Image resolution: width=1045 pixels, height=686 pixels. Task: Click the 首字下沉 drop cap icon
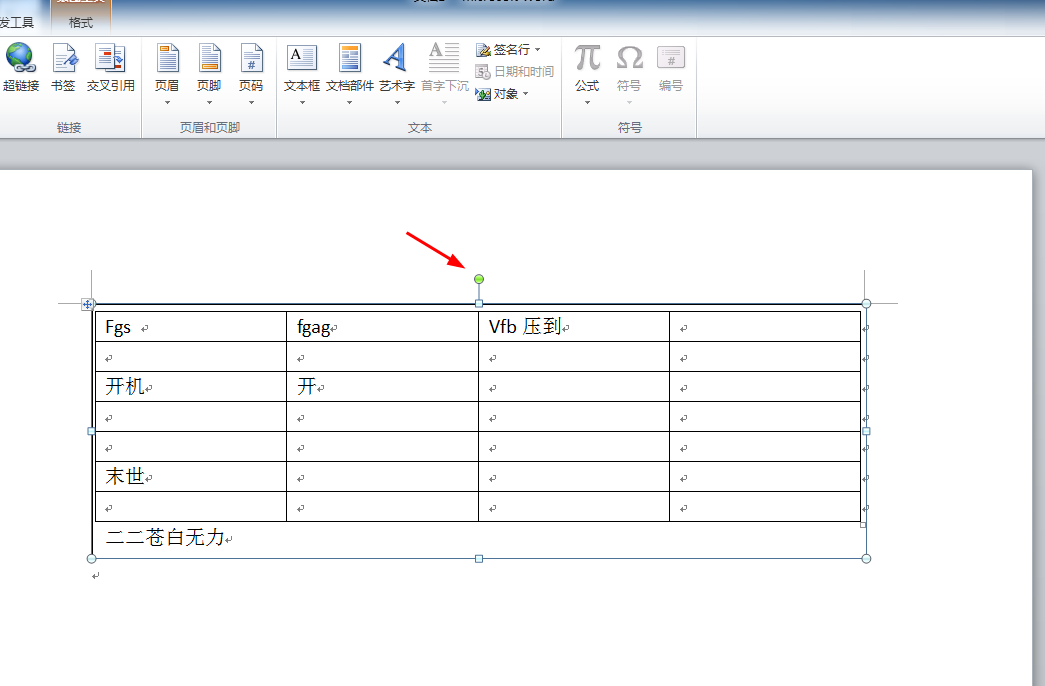[444, 58]
